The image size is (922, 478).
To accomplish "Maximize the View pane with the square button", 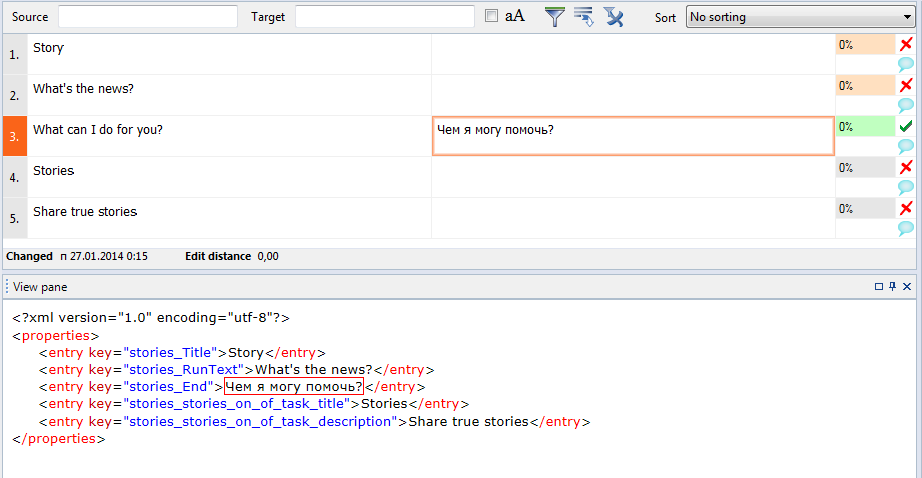I will tap(879, 287).
